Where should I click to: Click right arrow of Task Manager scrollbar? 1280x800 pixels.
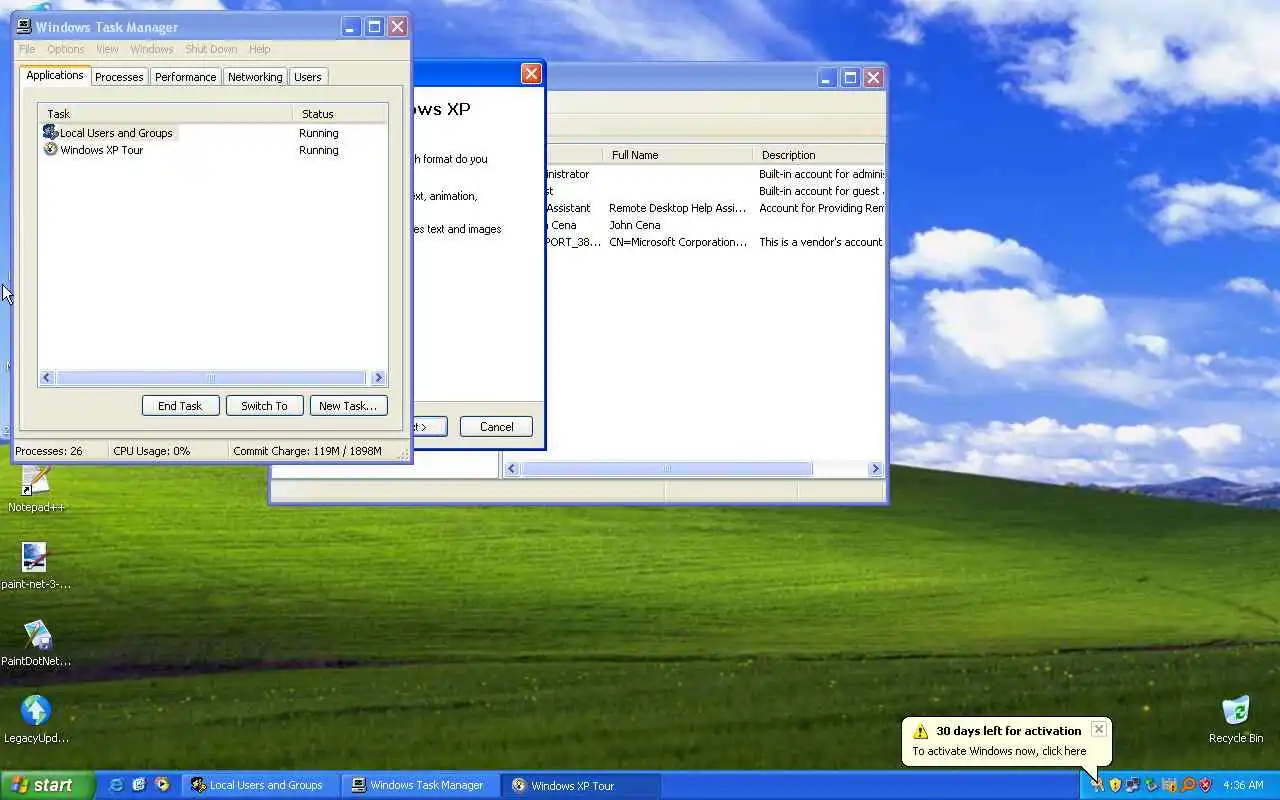click(378, 377)
